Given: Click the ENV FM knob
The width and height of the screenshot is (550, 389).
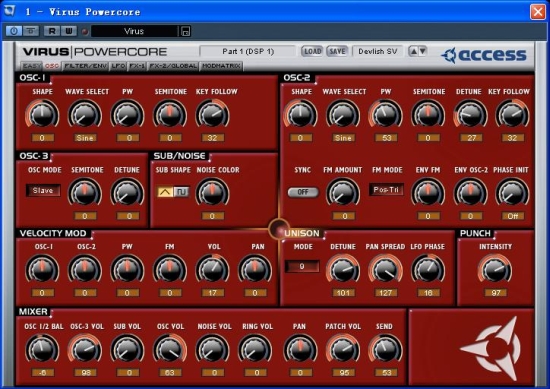Looking at the screenshot, I should pos(428,193).
